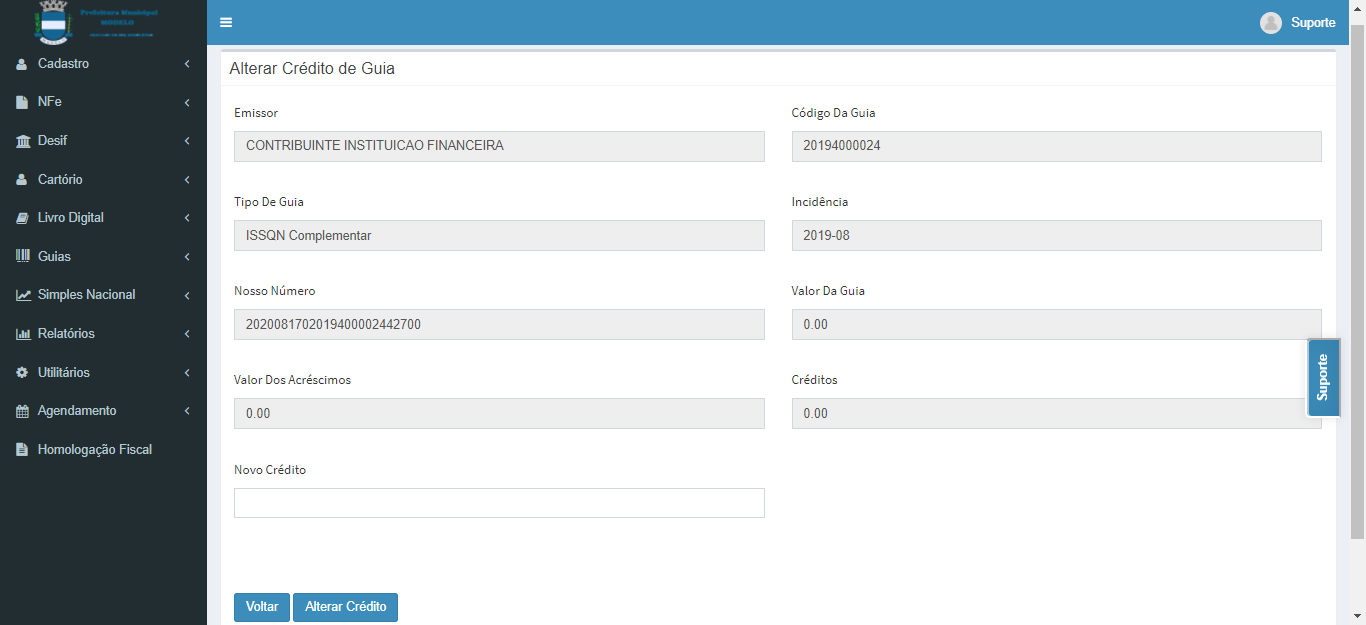Focus the Novo Crédito input field
Image resolution: width=1366 pixels, height=625 pixels.
499,503
